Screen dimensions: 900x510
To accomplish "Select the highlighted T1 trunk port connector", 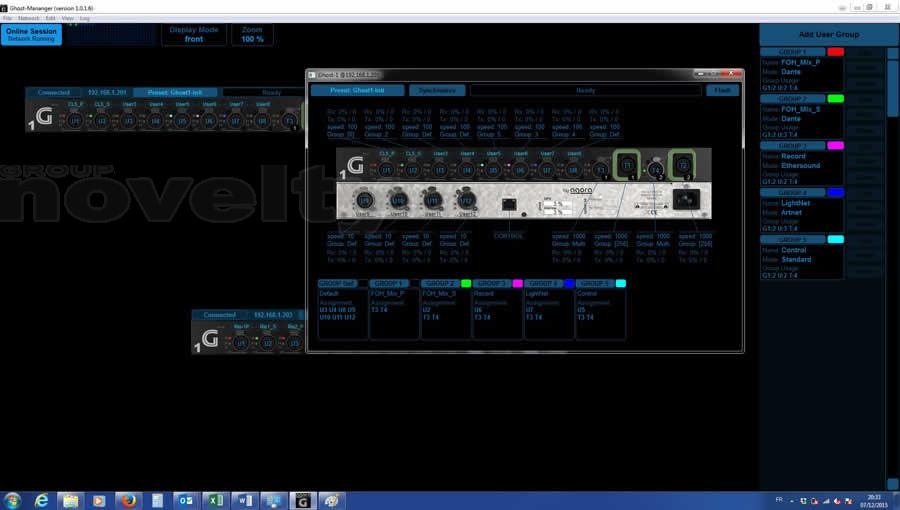I will click(x=628, y=164).
